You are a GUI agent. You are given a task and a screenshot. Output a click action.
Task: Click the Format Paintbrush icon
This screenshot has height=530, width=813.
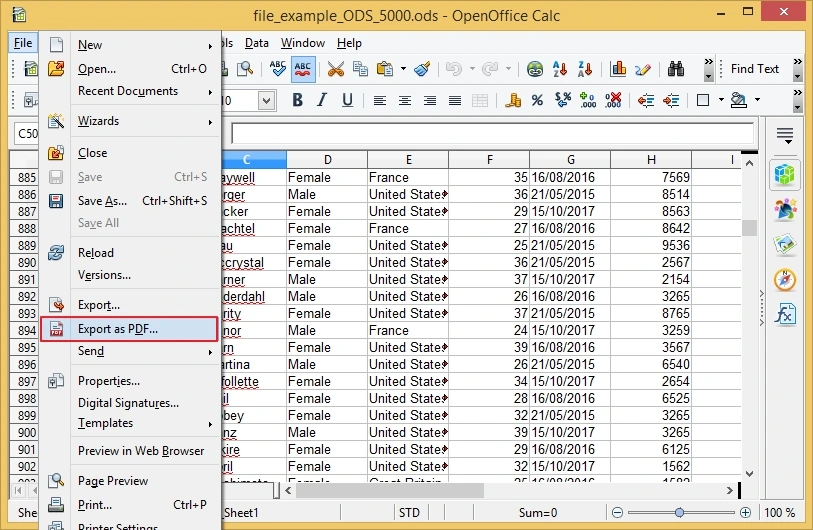422,69
